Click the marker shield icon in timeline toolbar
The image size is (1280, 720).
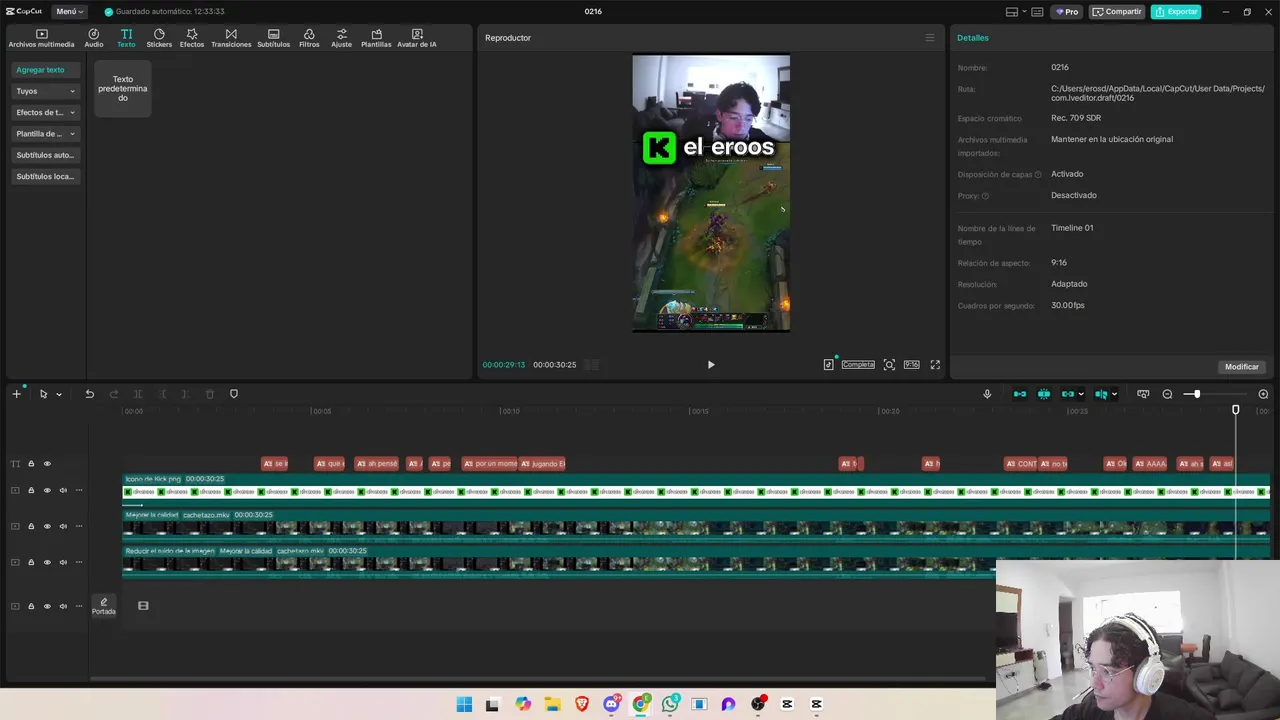(234, 394)
